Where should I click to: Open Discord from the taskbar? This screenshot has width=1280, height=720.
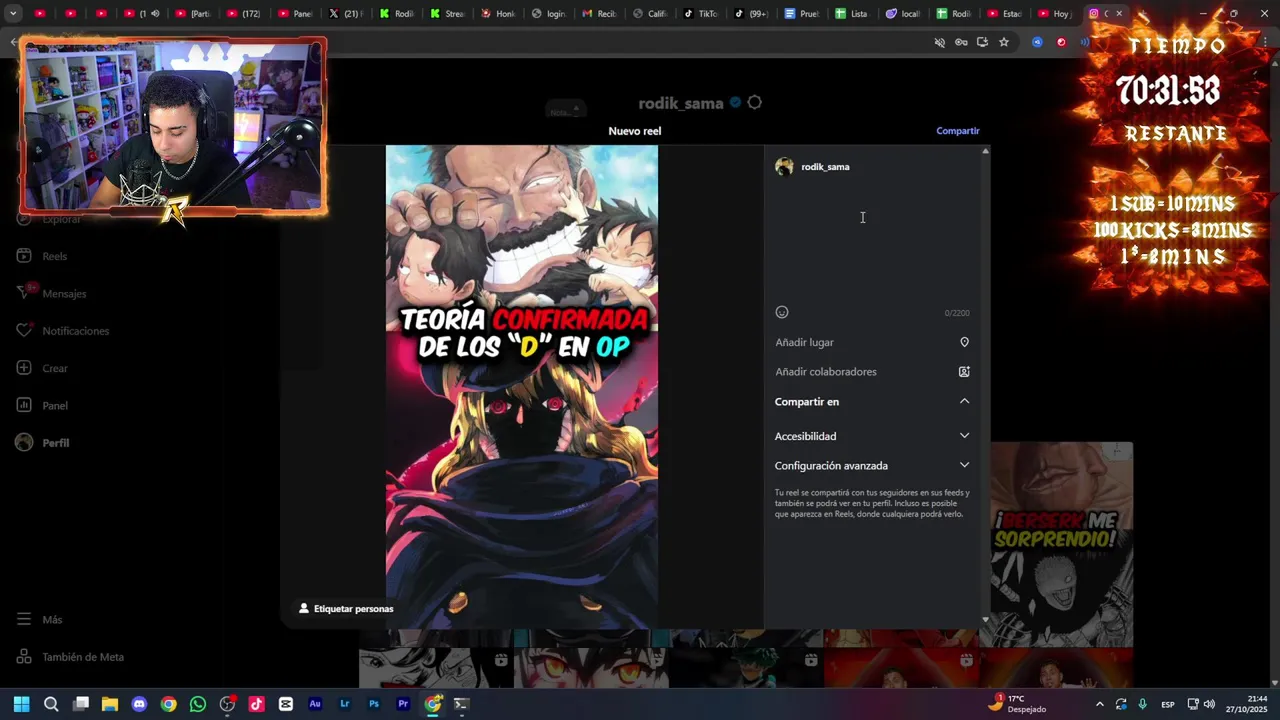coord(139,704)
